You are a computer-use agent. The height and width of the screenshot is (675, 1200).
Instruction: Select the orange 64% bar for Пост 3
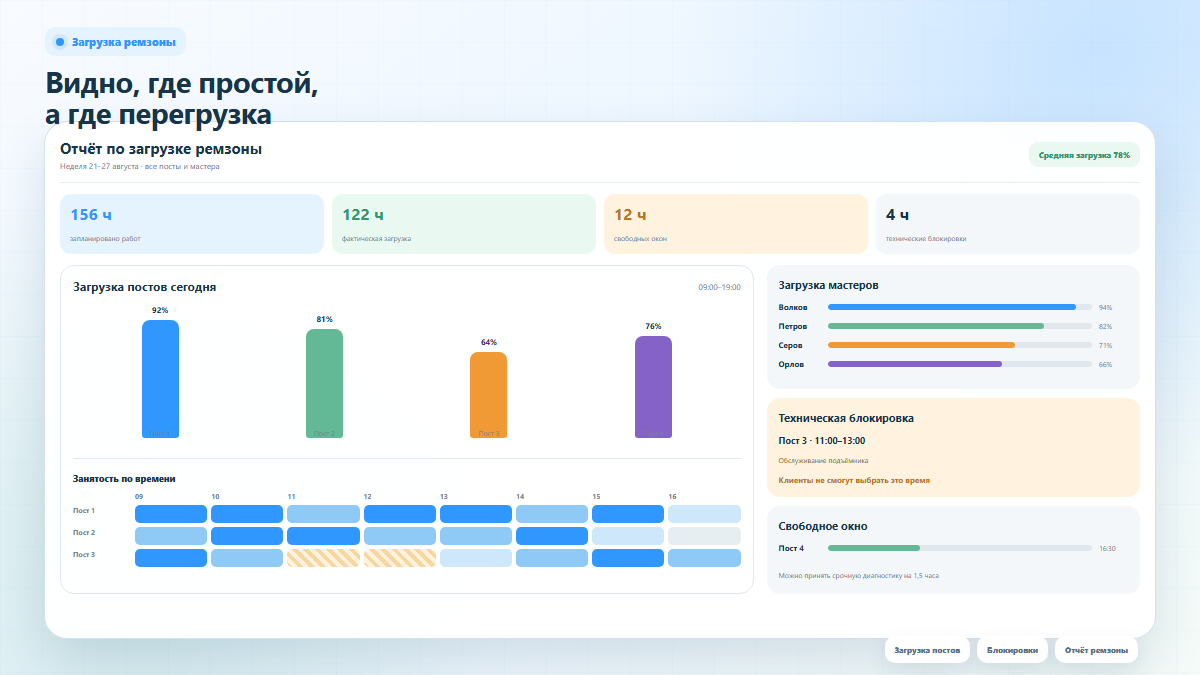click(488, 395)
